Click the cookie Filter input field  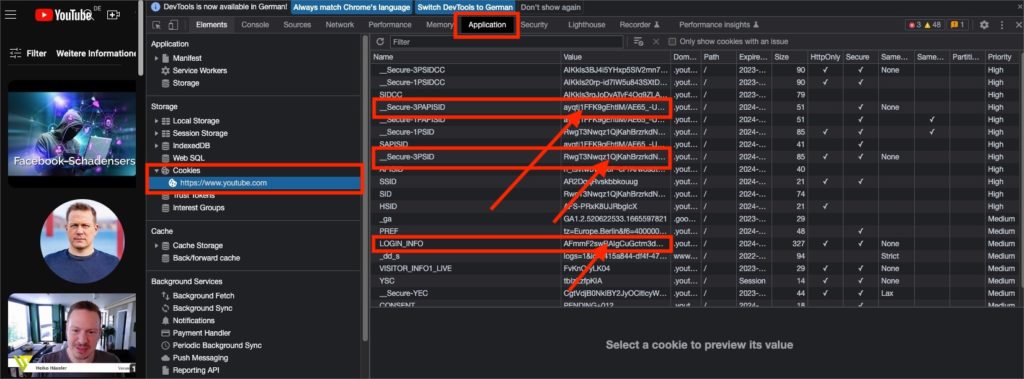click(507, 41)
